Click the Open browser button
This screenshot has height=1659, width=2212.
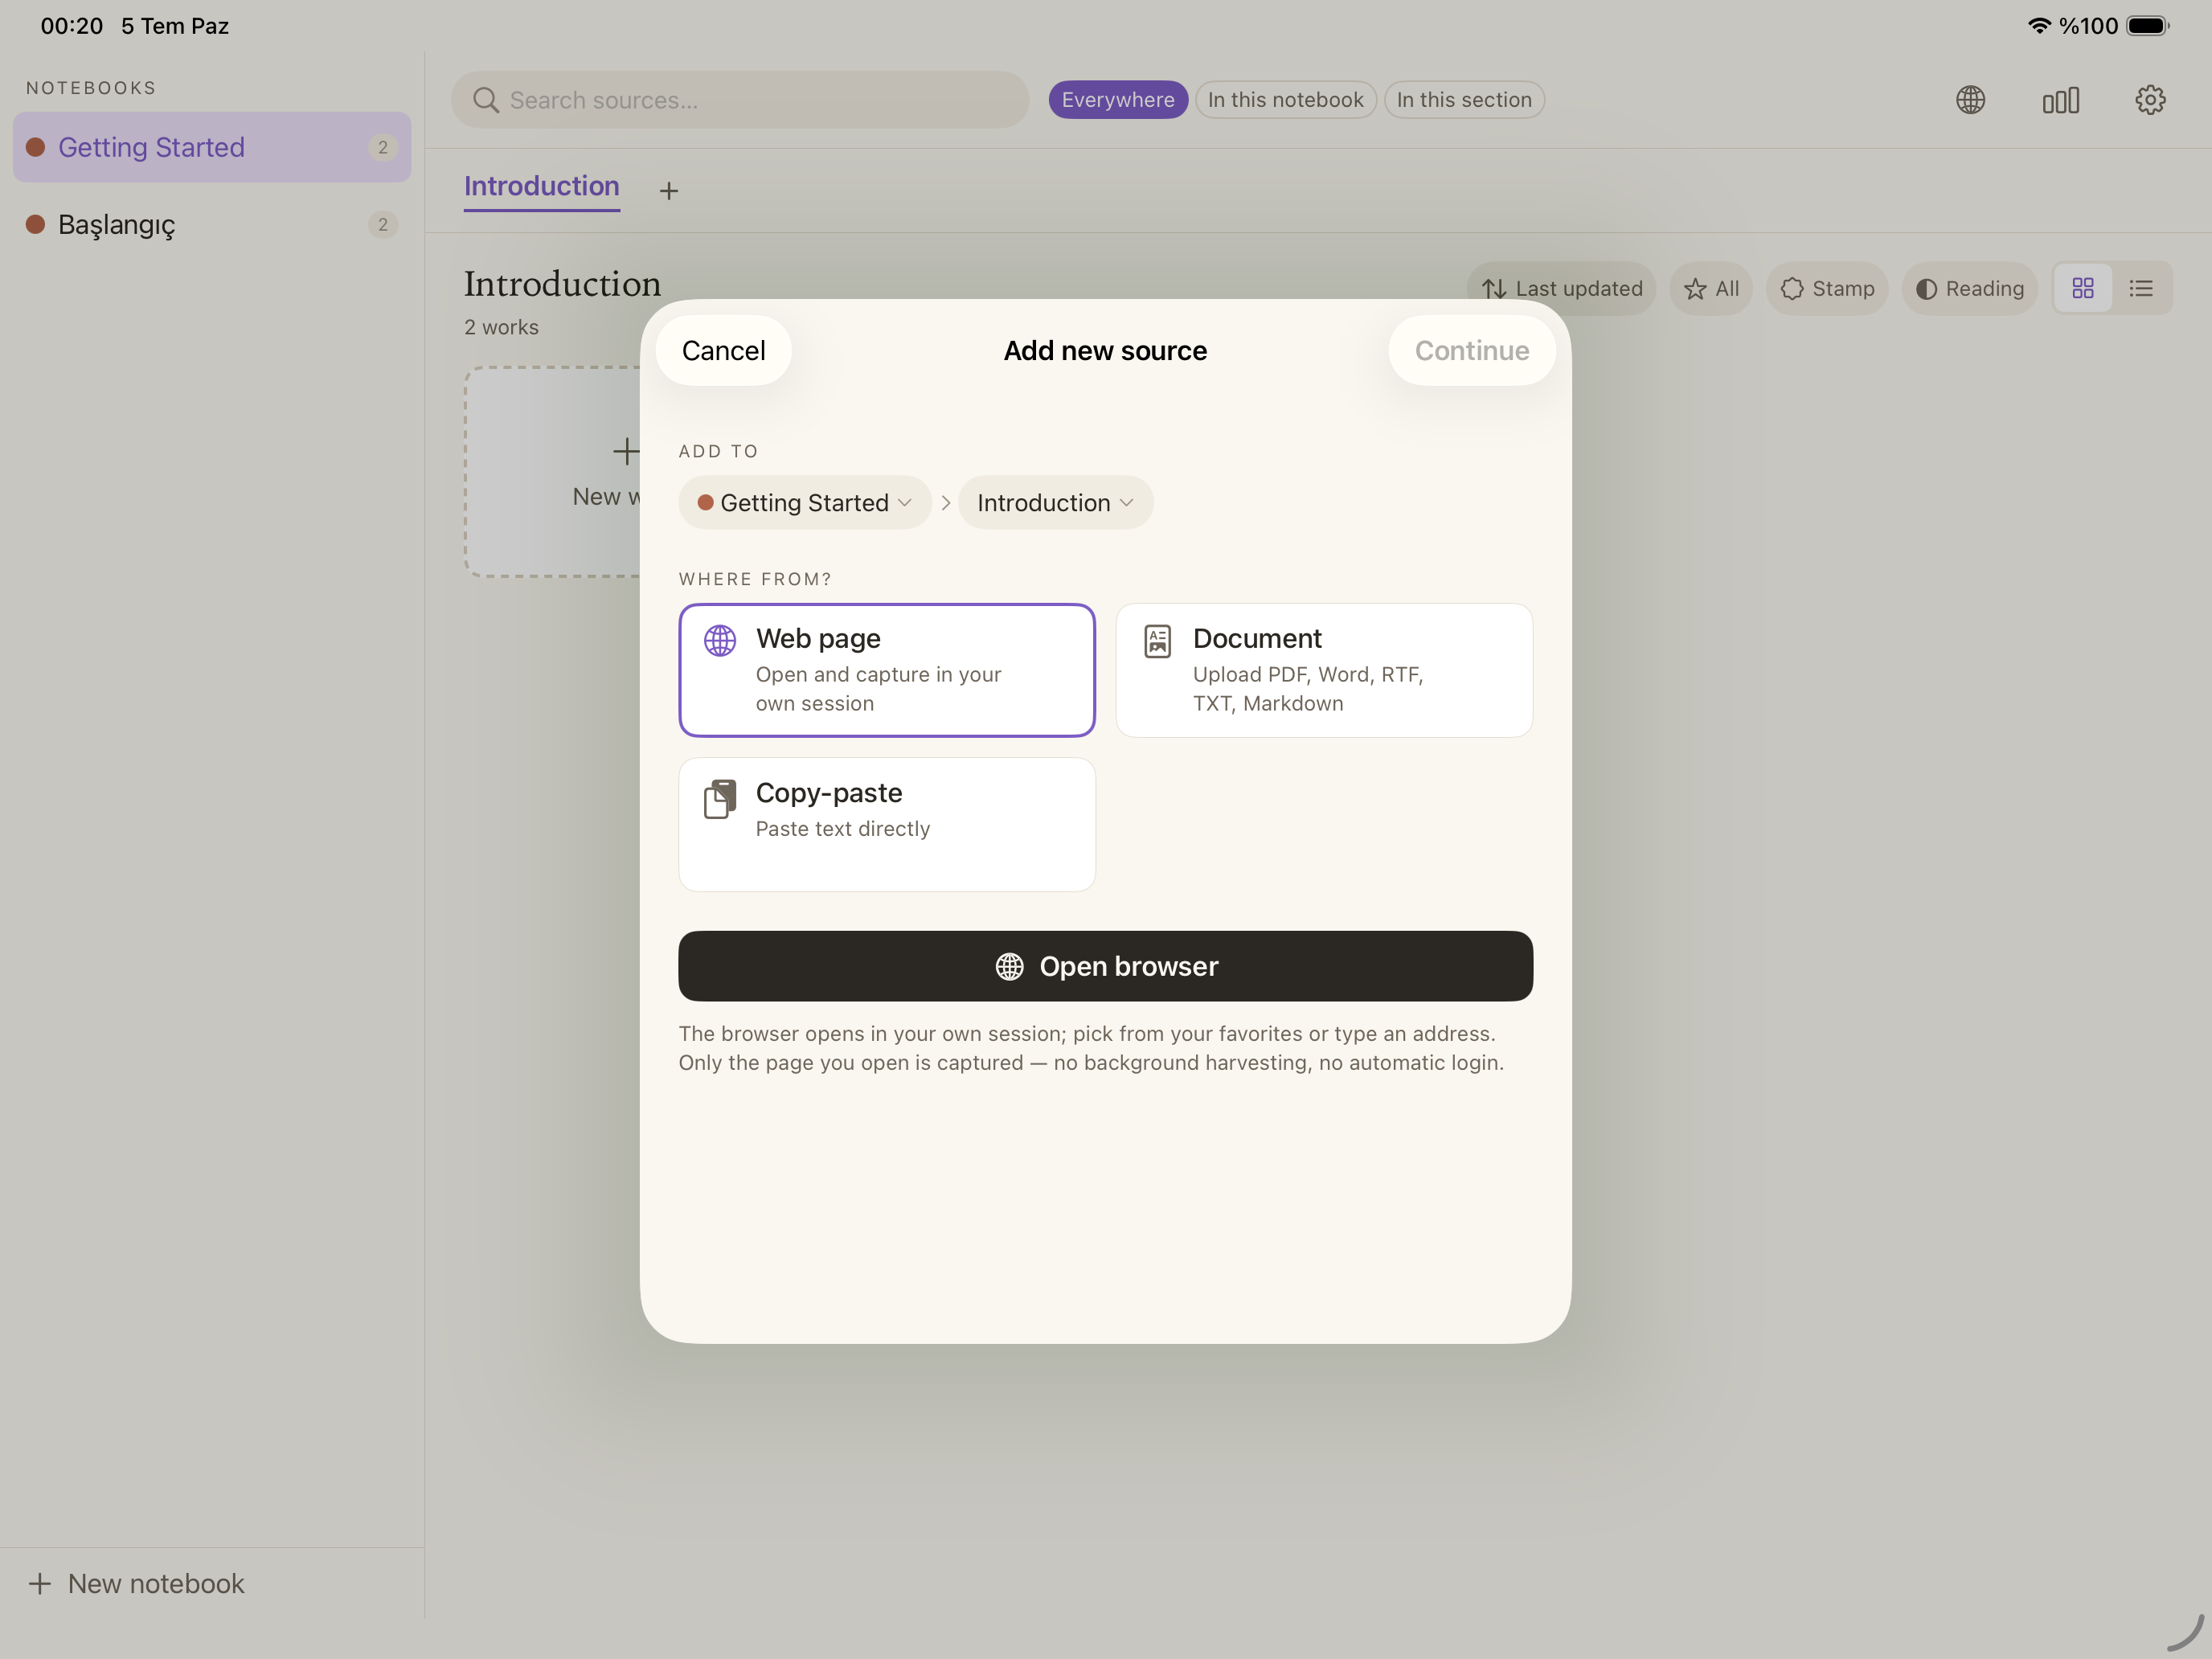(x=1105, y=966)
